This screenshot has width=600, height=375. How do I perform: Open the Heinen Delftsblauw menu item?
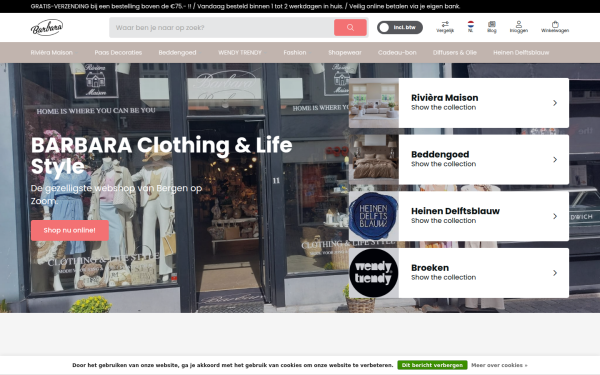click(x=521, y=53)
